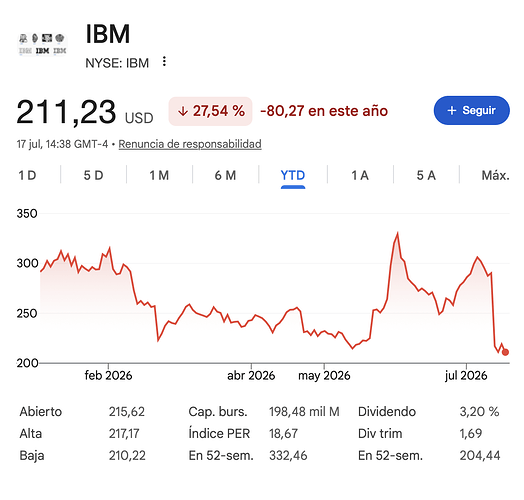Switch chart to 6 M range

point(225,175)
